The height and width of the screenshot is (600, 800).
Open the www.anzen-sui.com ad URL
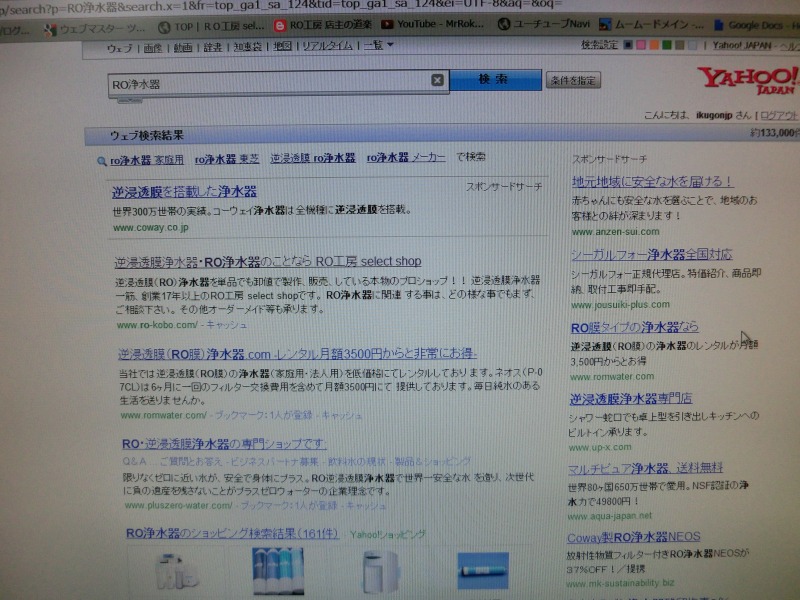(615, 232)
